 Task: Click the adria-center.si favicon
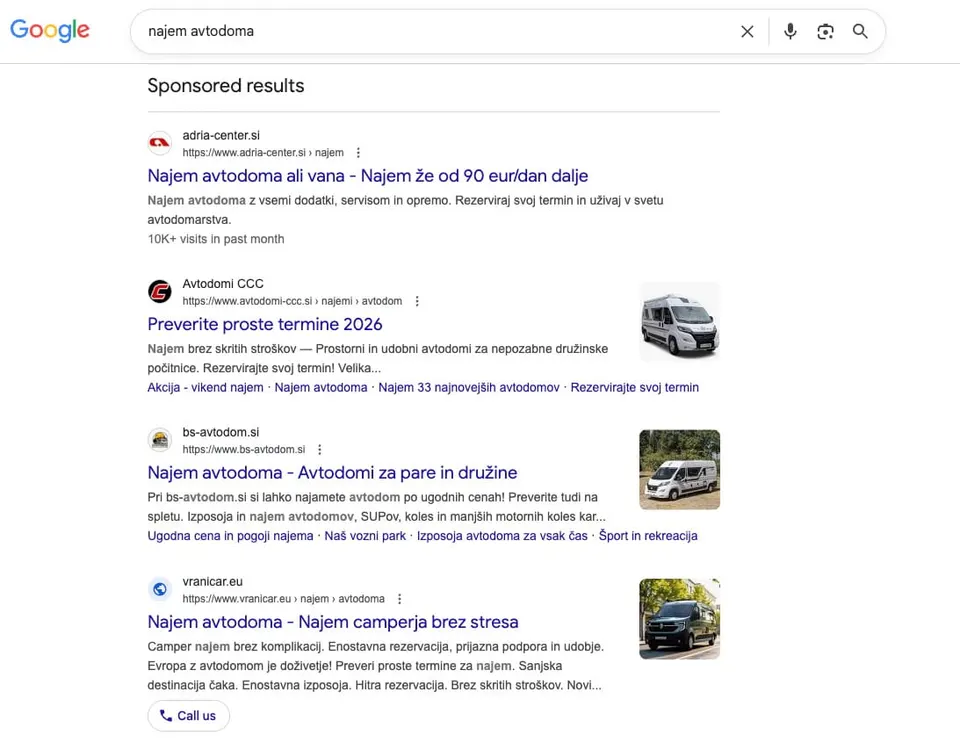(x=160, y=143)
